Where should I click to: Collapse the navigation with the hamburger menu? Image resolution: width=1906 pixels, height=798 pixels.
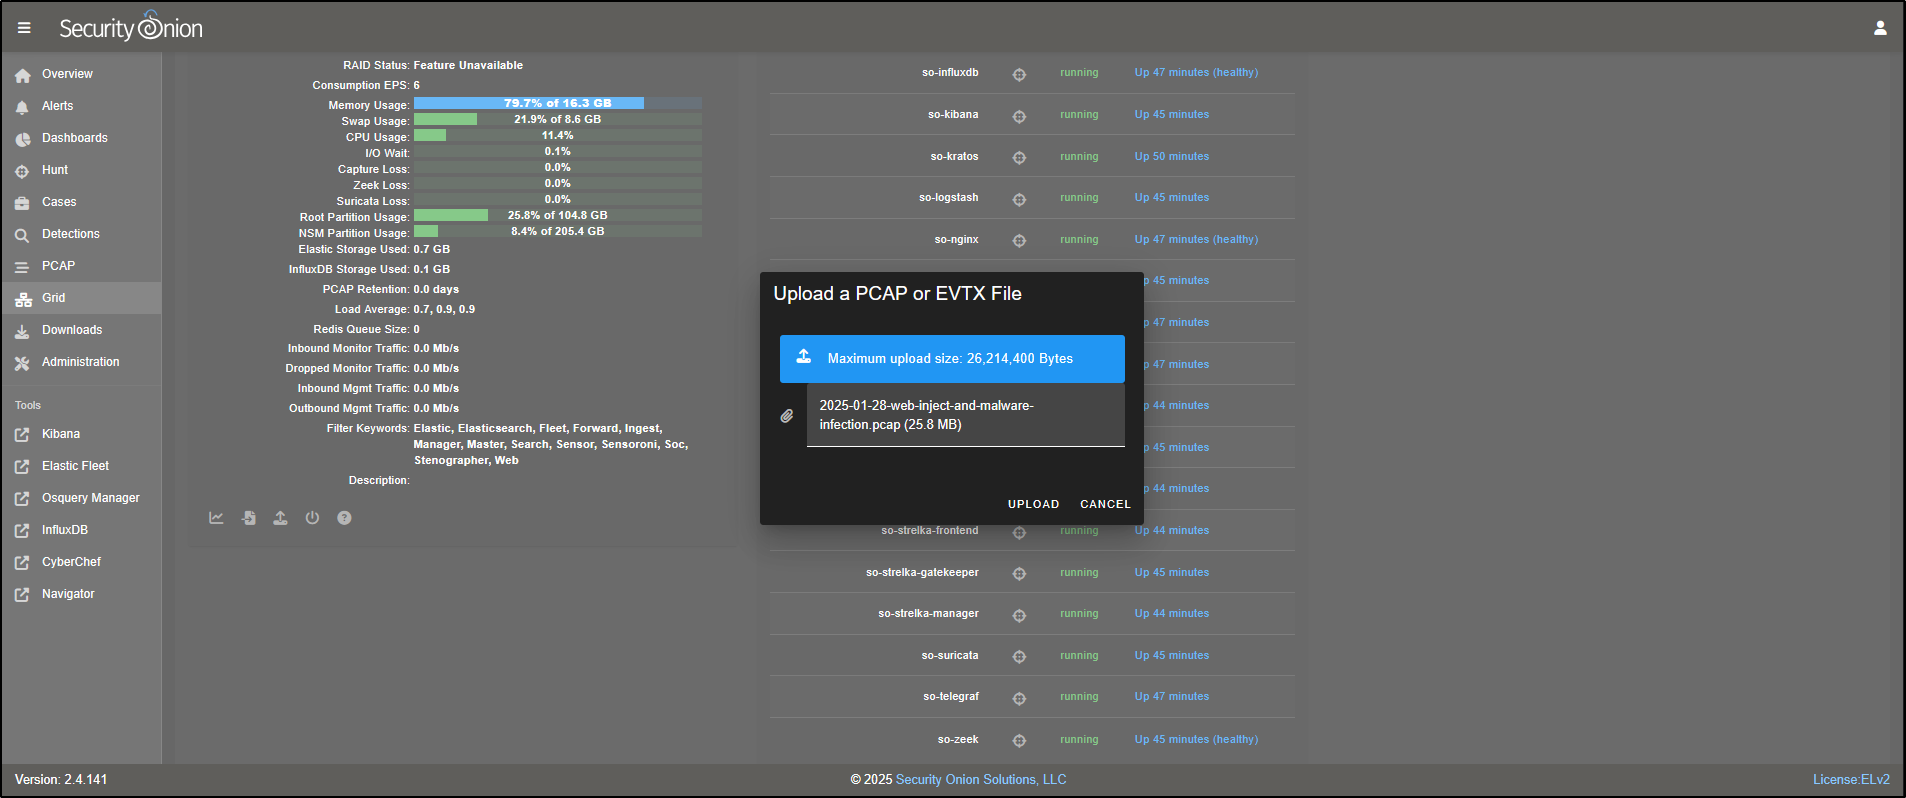pyautogui.click(x=24, y=28)
